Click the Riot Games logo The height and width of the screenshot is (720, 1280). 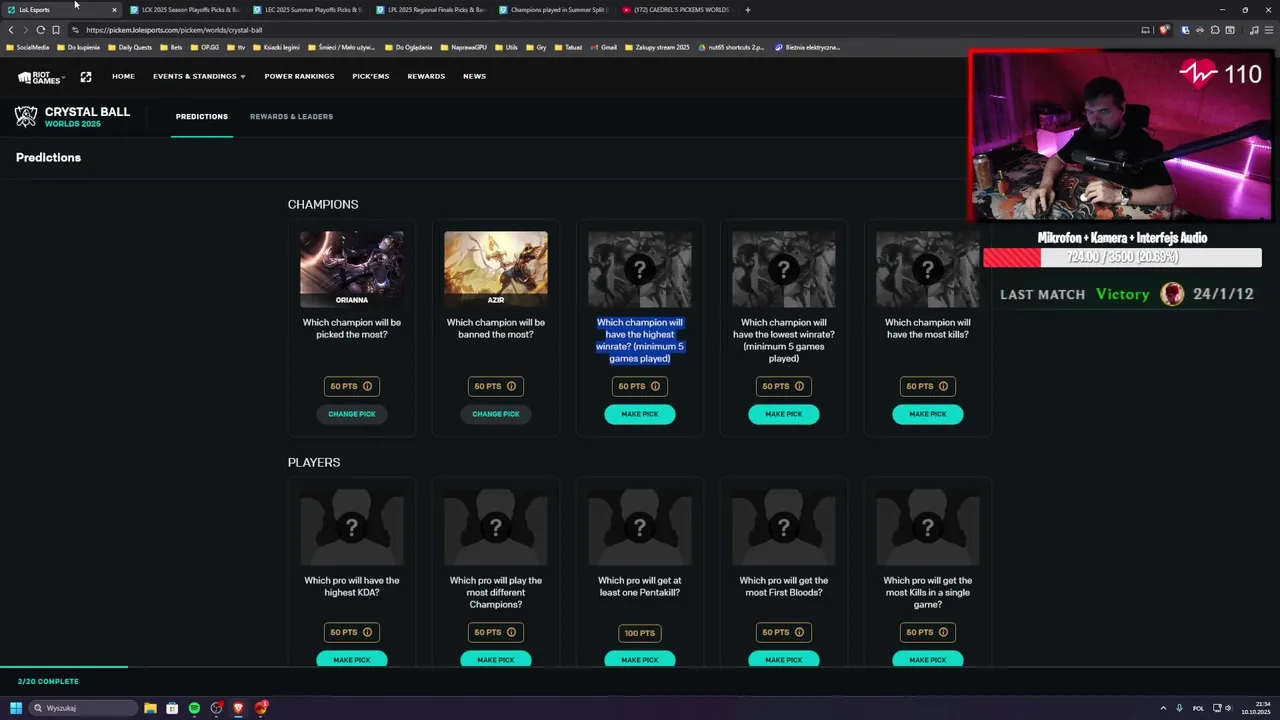pyautogui.click(x=39, y=77)
